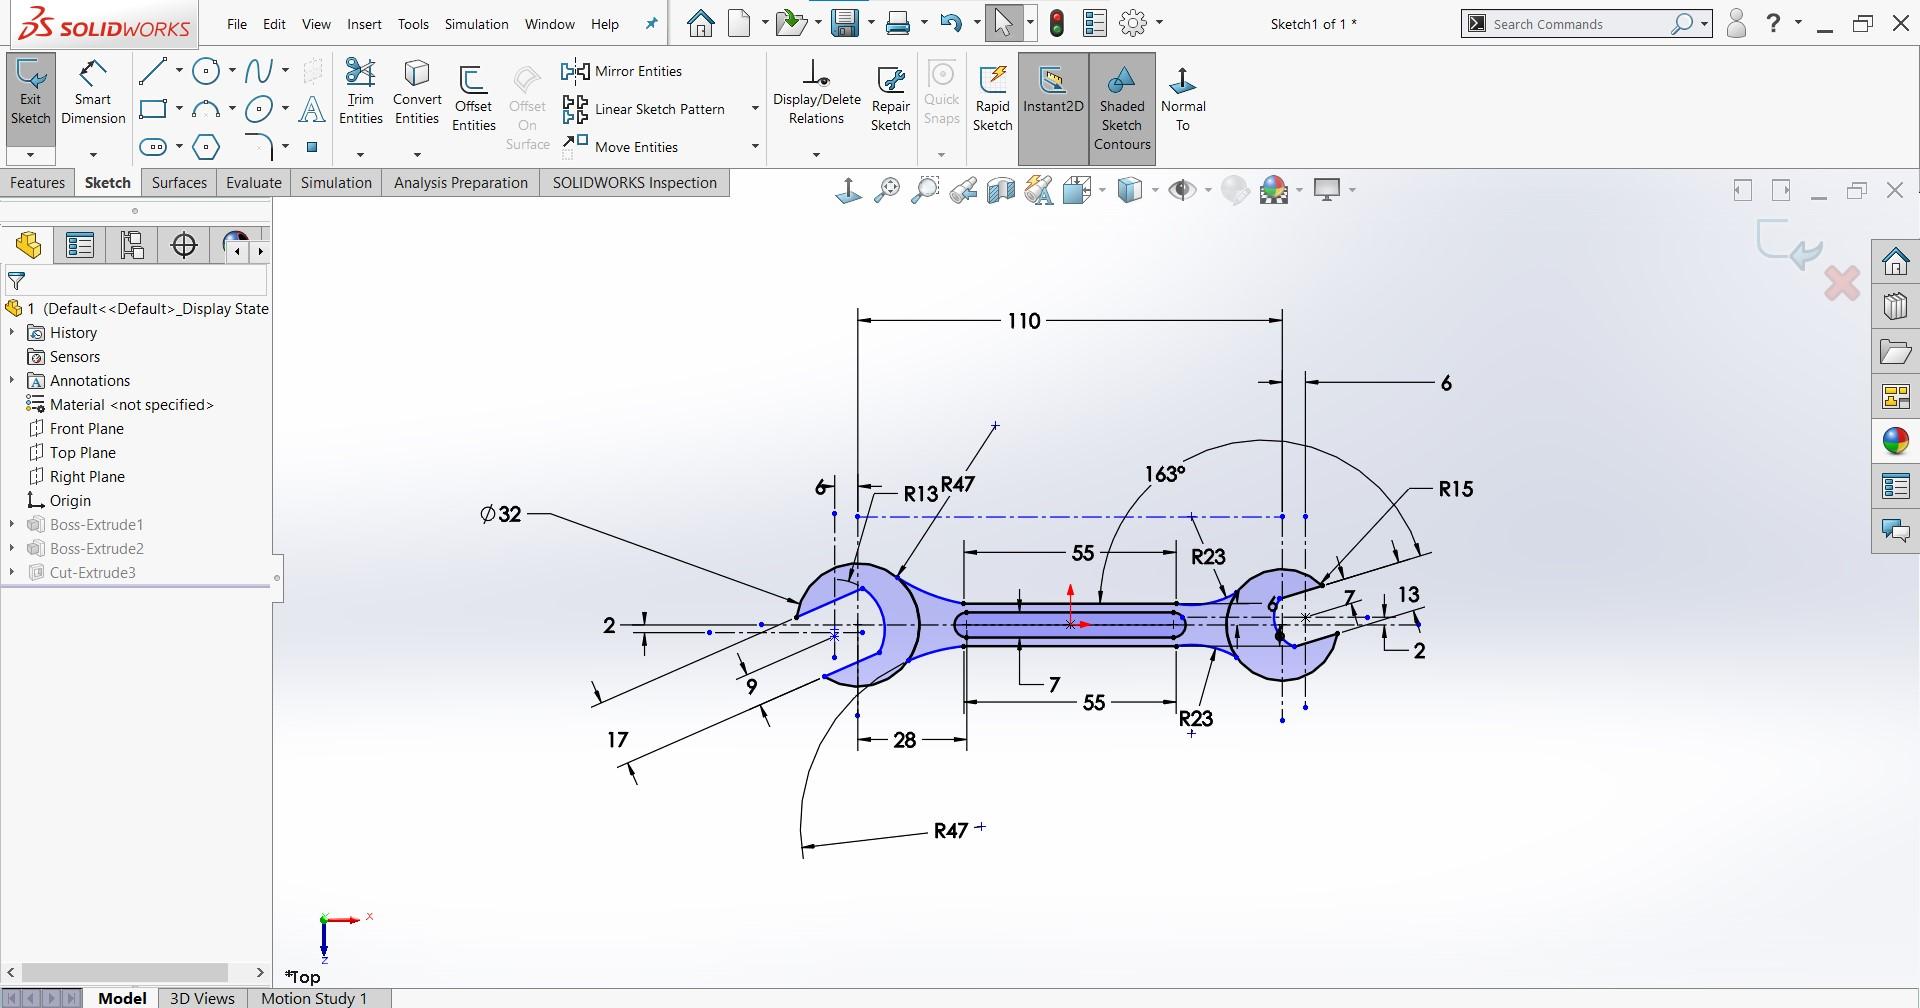This screenshot has height=1008, width=1920.
Task: Click the Exit Sketch button
Action: 30,95
